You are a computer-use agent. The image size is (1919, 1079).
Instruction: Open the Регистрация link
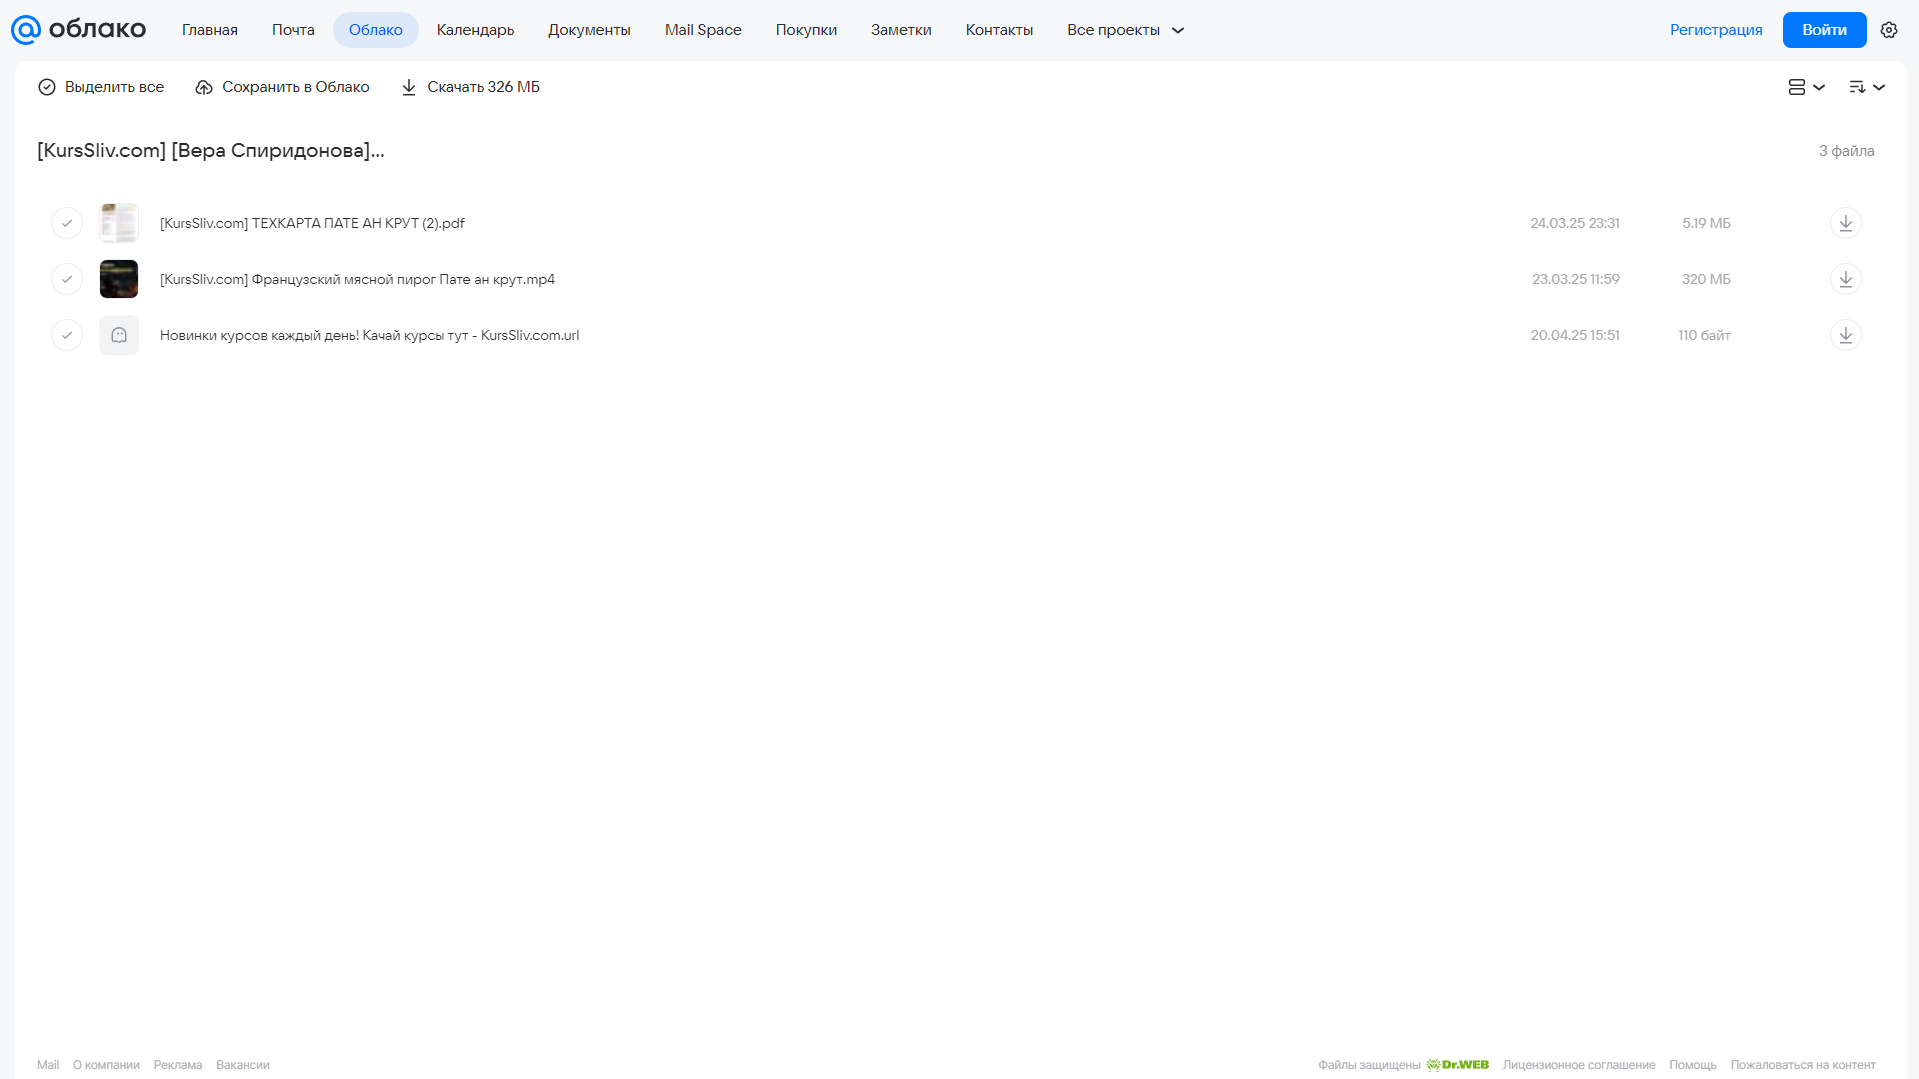coord(1716,30)
